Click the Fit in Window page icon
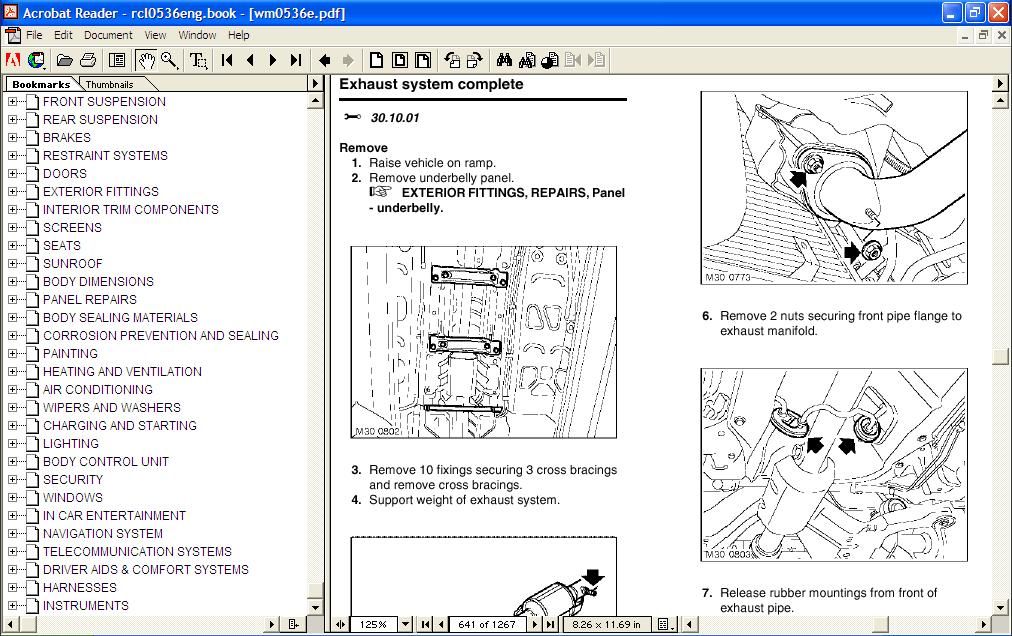 (400, 61)
